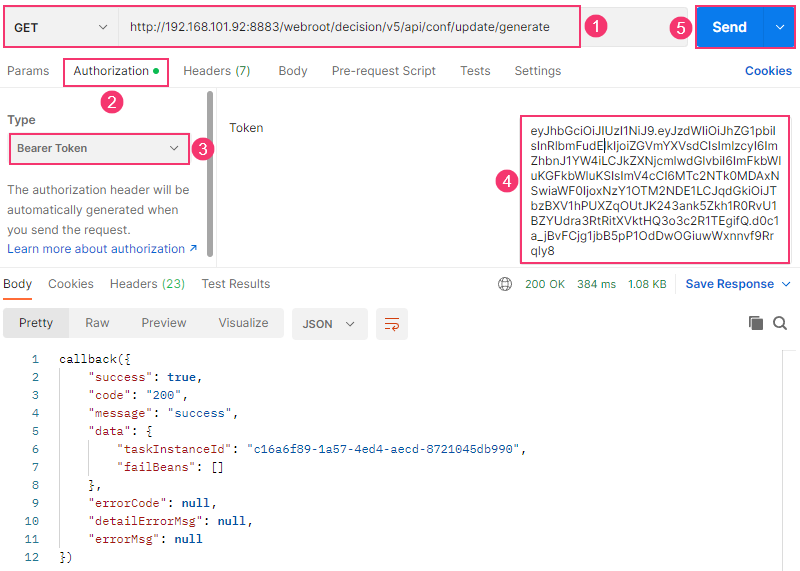Select the Preview view

[164, 323]
